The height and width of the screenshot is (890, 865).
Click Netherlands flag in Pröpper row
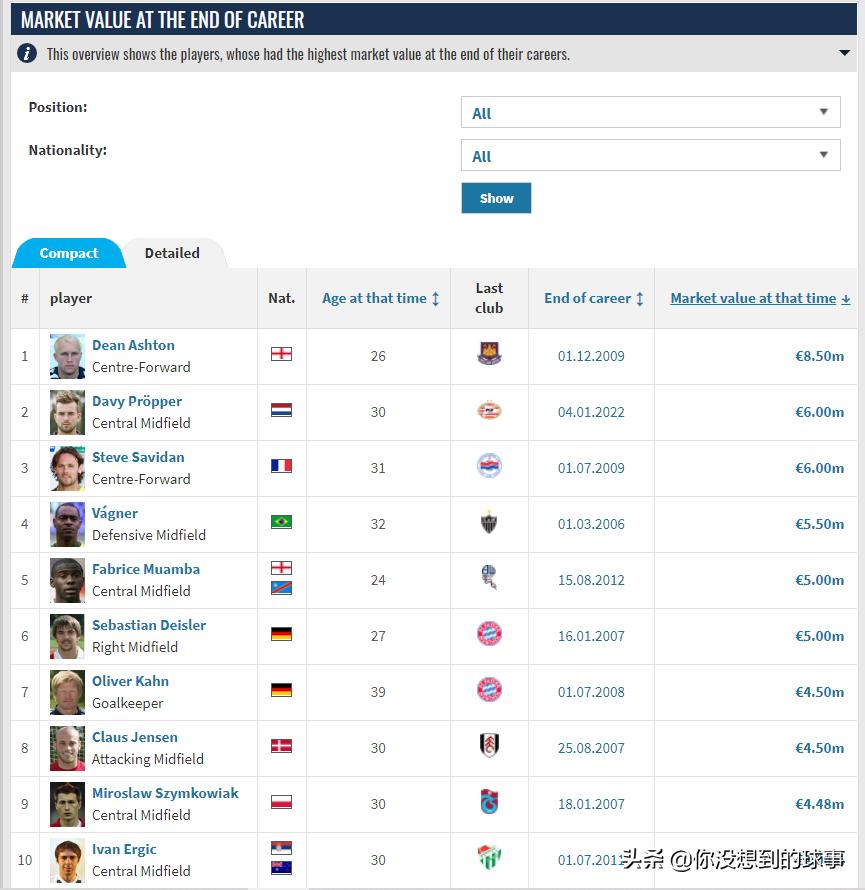point(282,410)
